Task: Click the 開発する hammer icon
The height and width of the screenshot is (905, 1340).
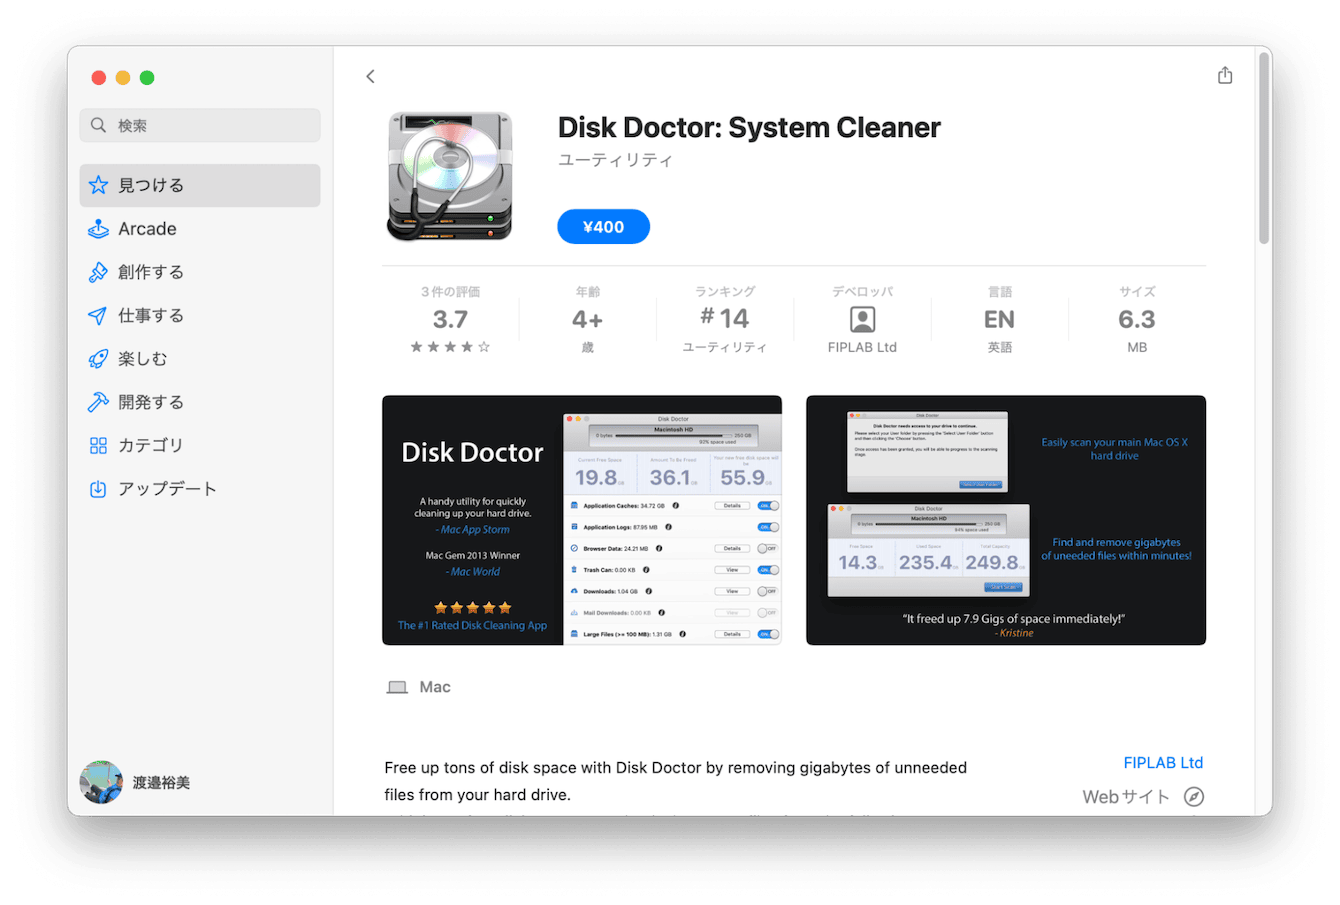Action: click(x=98, y=402)
